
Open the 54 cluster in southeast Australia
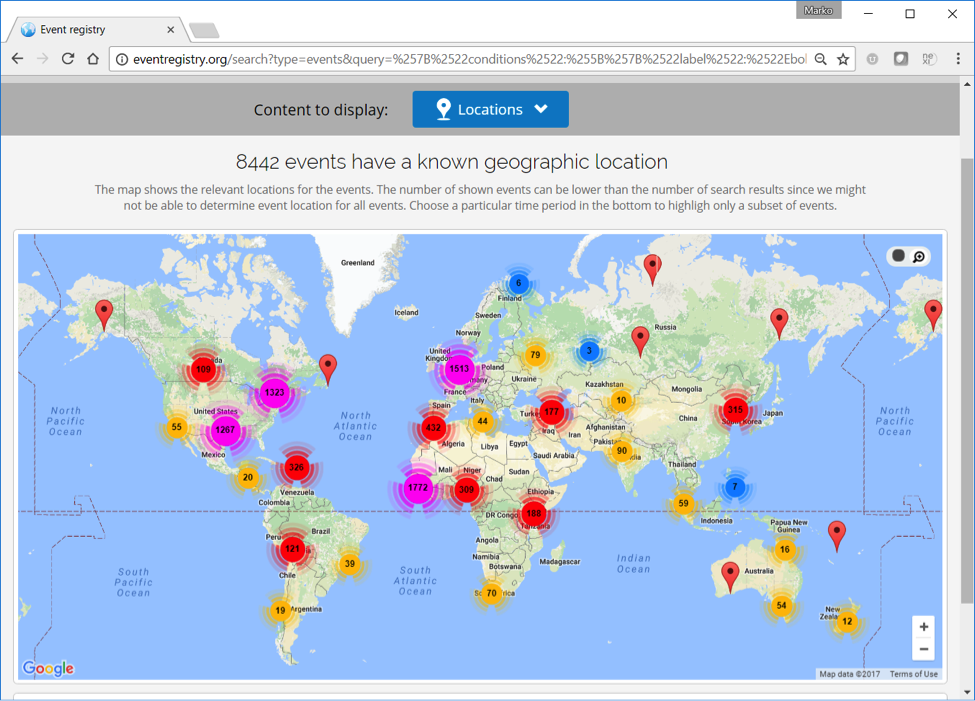(782, 605)
